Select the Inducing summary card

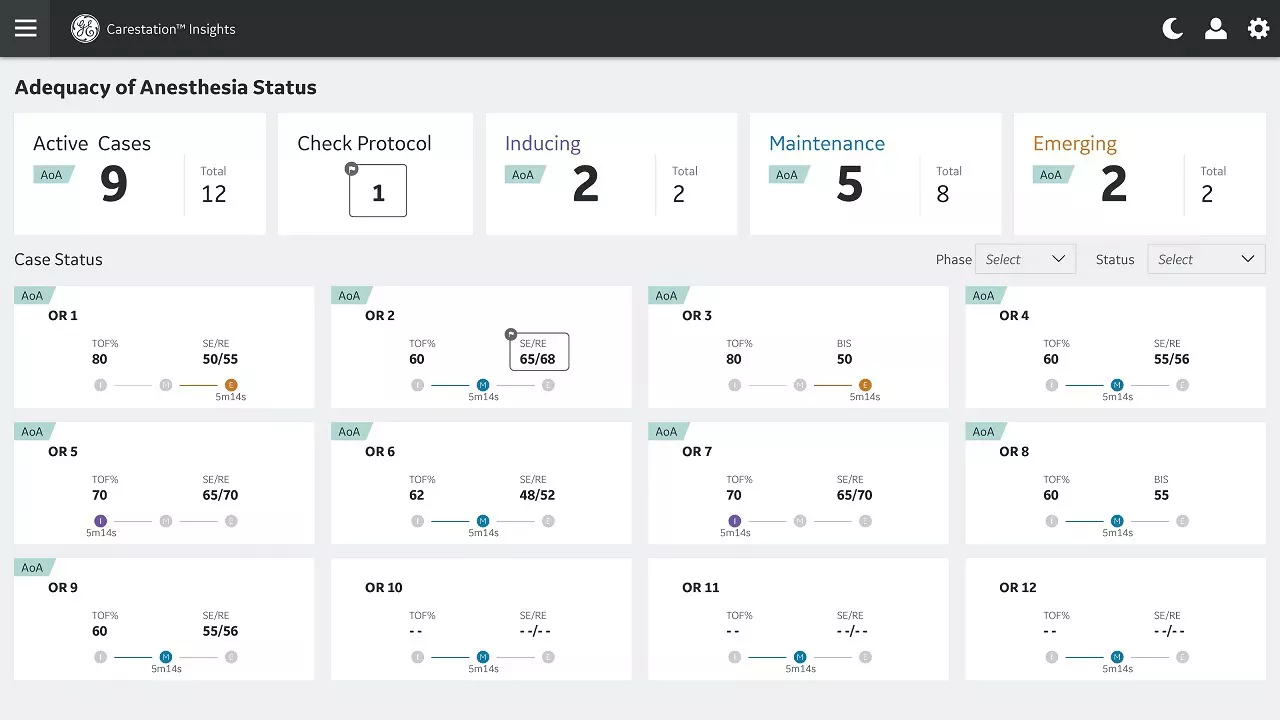[611, 174]
